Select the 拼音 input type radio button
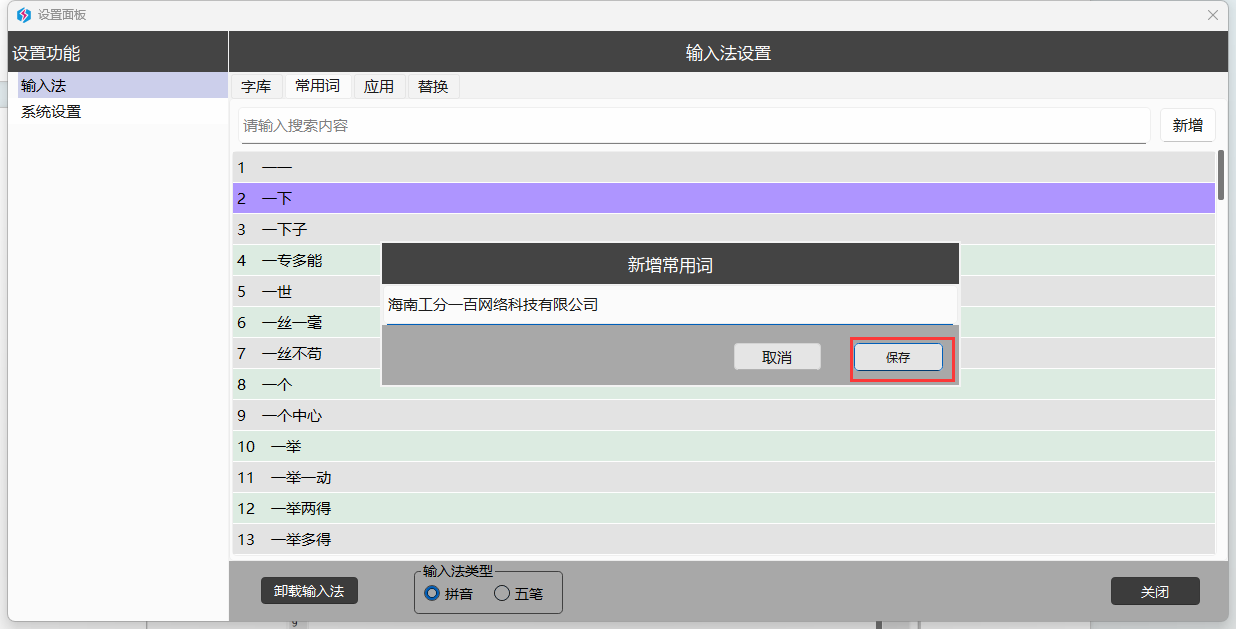1236x629 pixels. (432, 593)
